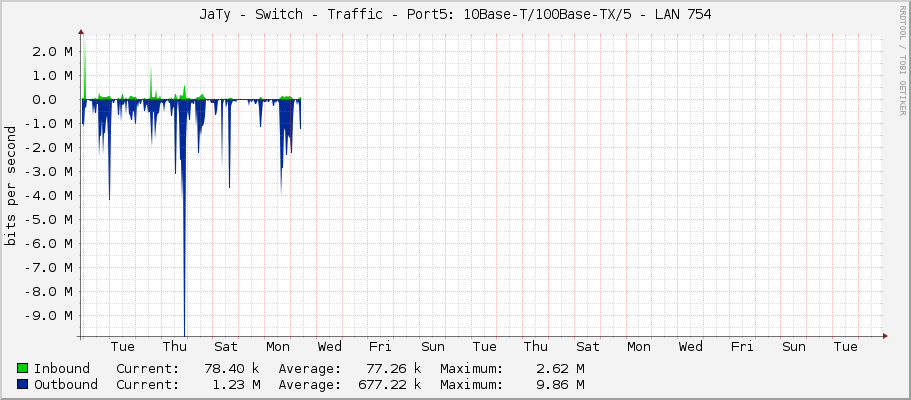911x400 pixels.
Task: Click the -2.0 M y-axis label
Action: (x=49, y=147)
